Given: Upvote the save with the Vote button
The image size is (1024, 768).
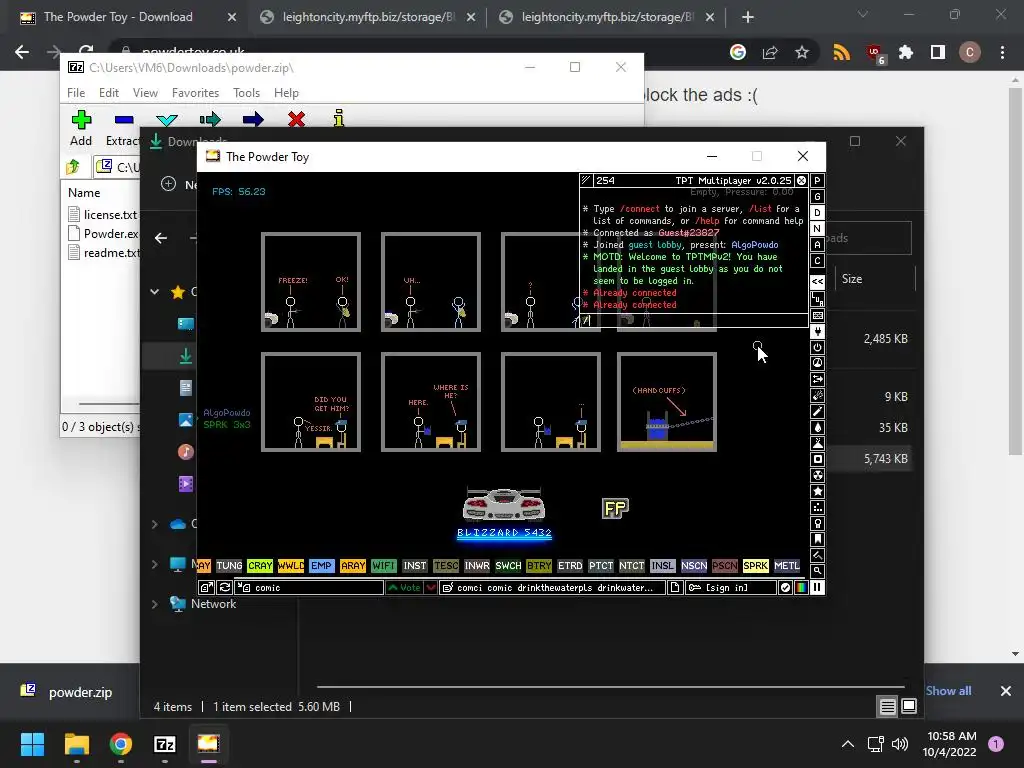Looking at the screenshot, I should pos(404,588).
